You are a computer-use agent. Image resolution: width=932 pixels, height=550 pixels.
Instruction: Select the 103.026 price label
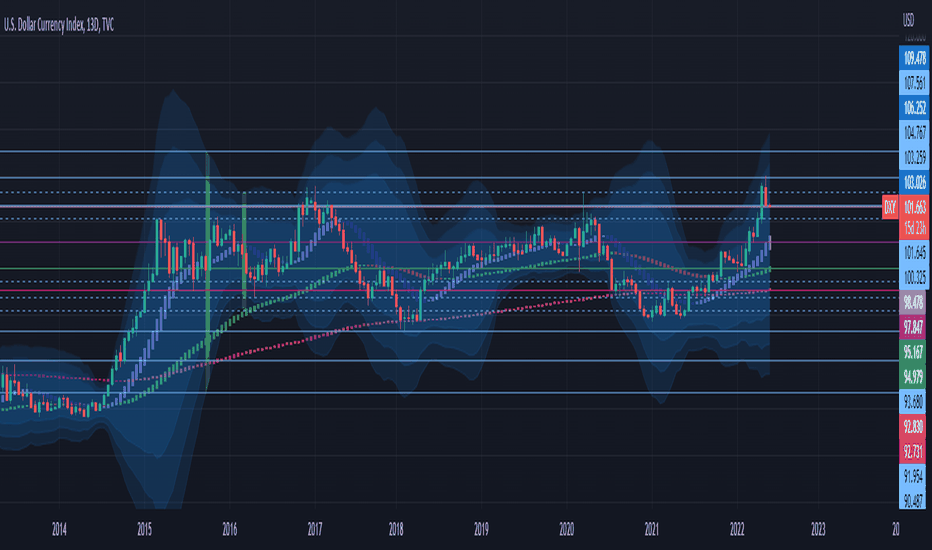[913, 183]
